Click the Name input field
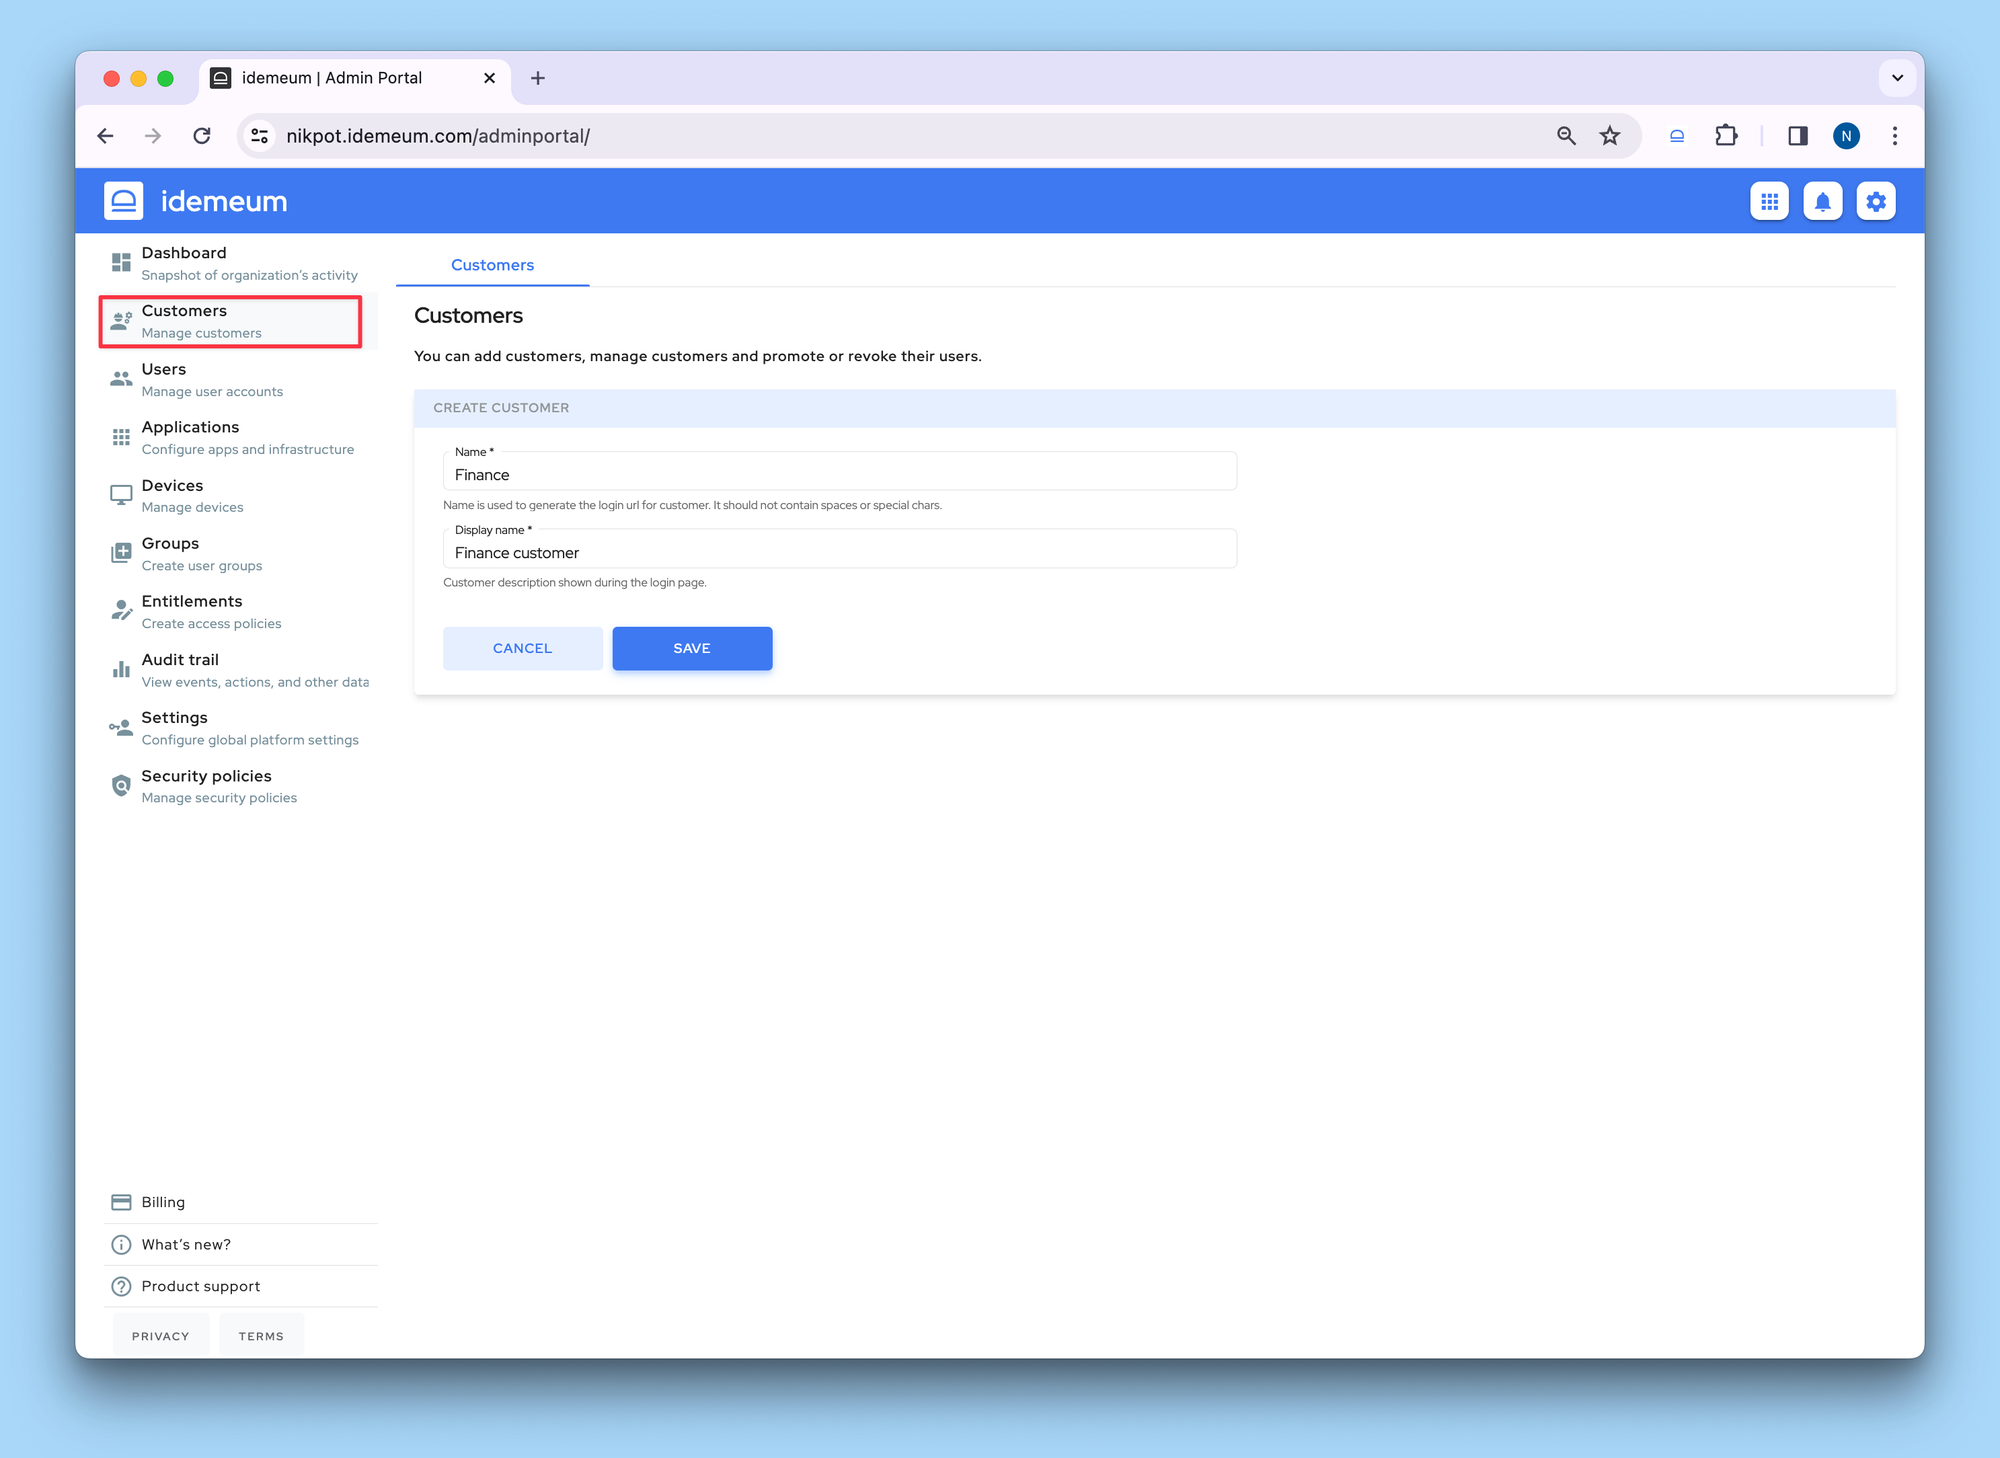Image resolution: width=2000 pixels, height=1458 pixels. tap(839, 474)
